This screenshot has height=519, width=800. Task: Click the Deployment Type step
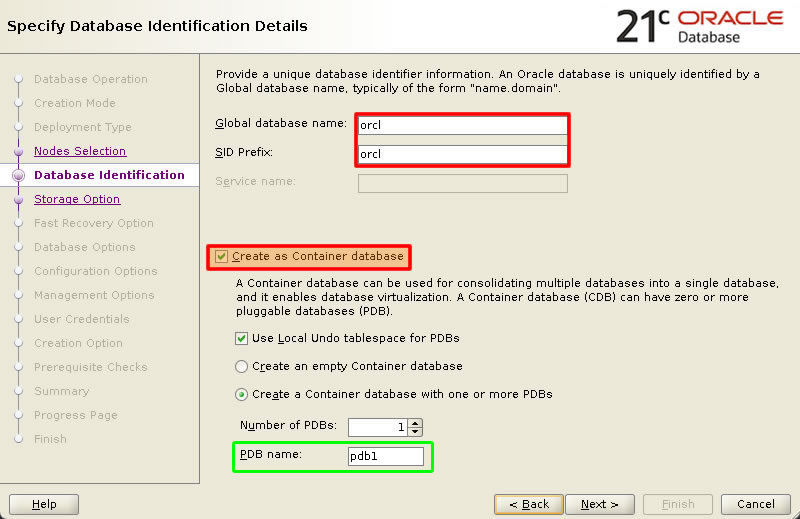83,127
